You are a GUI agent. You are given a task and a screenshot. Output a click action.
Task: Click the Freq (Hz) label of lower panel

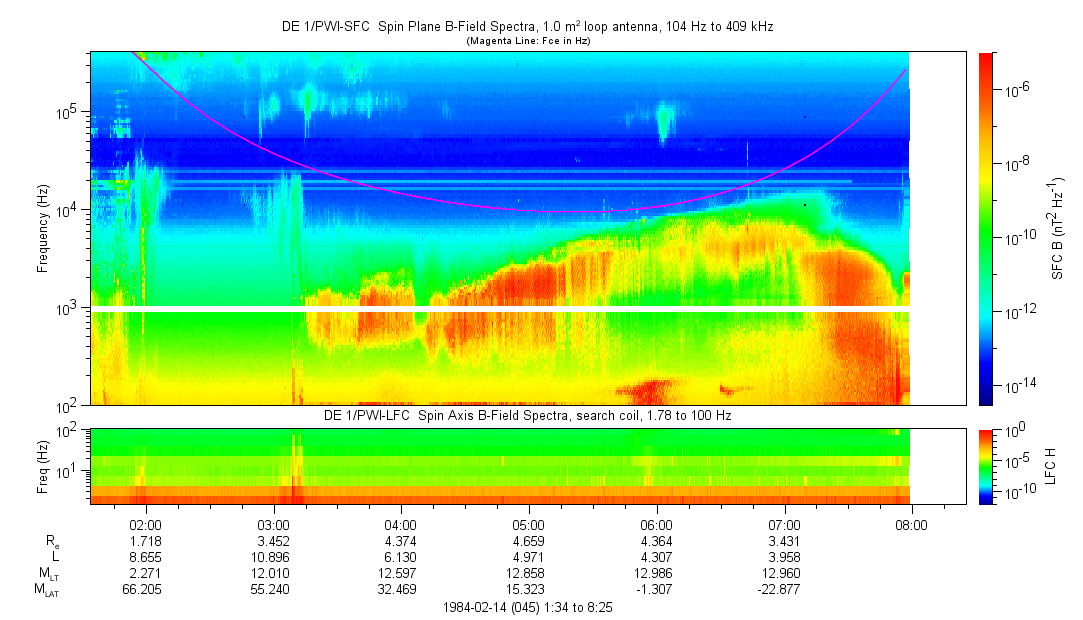pos(43,465)
